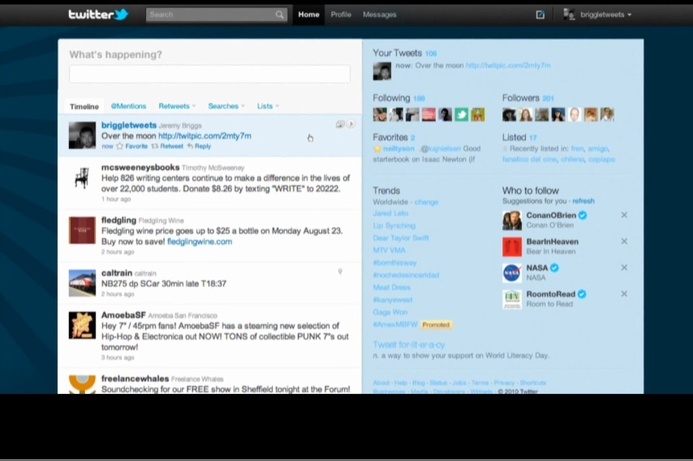Click the mcsweeneysbooks chair avatar
693x461 pixels.
(82, 178)
